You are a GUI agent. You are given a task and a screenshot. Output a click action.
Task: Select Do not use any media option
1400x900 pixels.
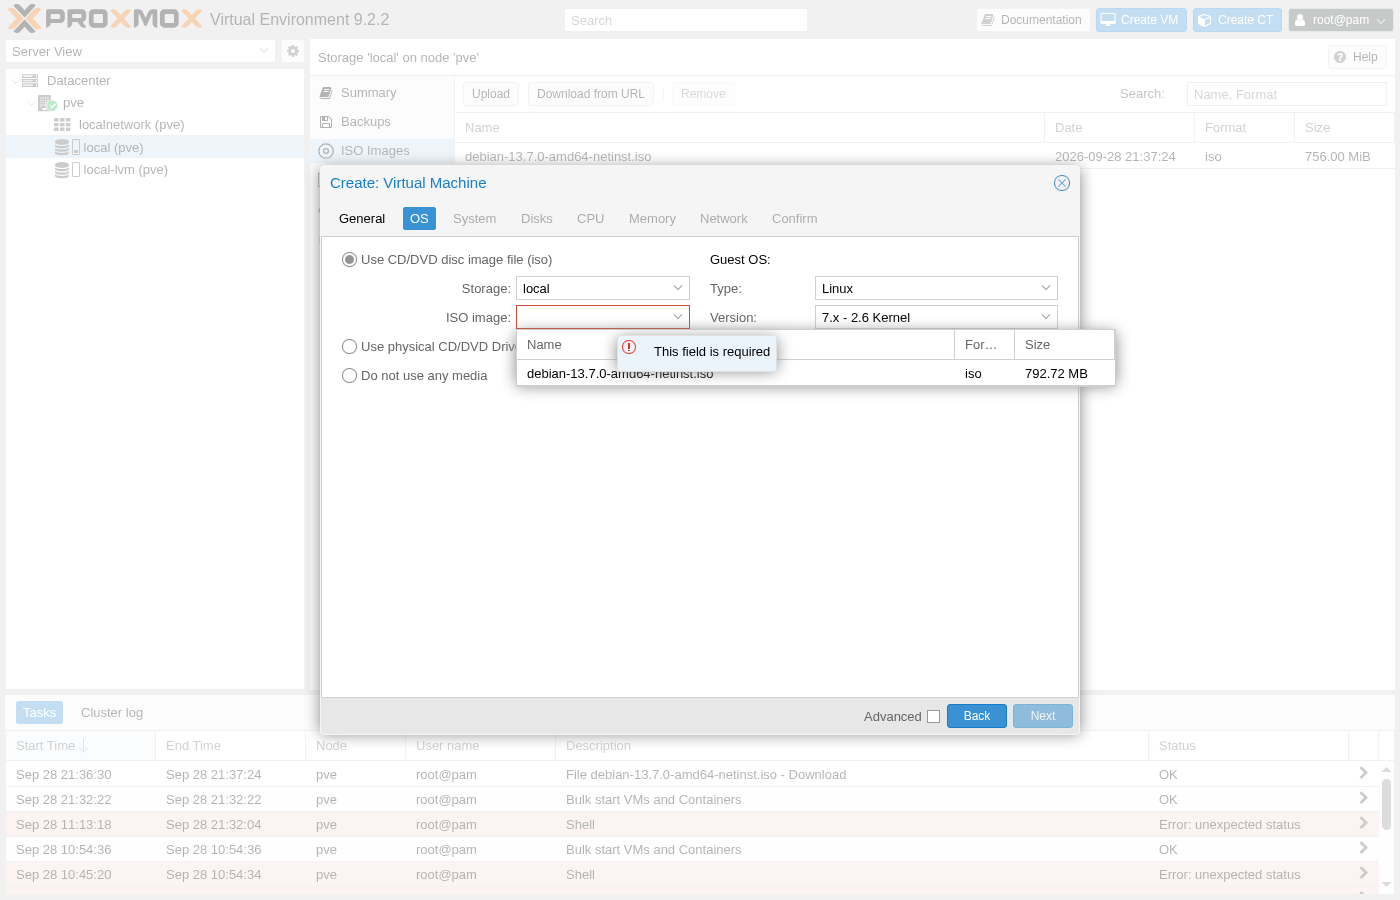(349, 376)
